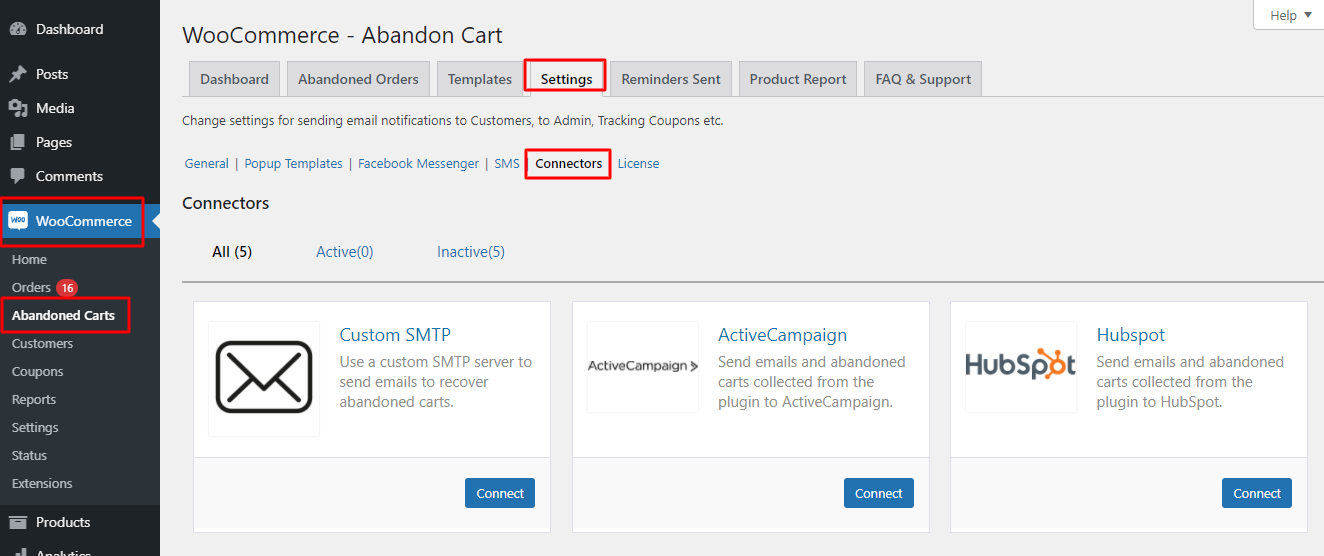The height and width of the screenshot is (556, 1324).
Task: Click the Products box icon
Action: [x=17, y=522]
